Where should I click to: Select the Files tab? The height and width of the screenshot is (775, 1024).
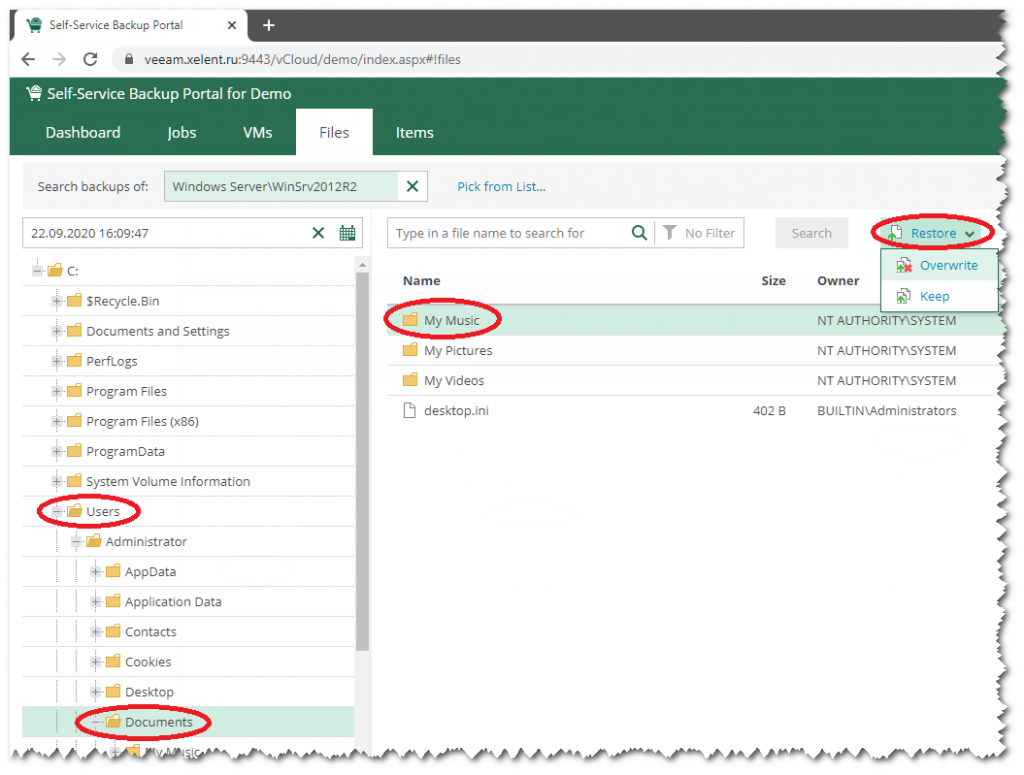[334, 133]
